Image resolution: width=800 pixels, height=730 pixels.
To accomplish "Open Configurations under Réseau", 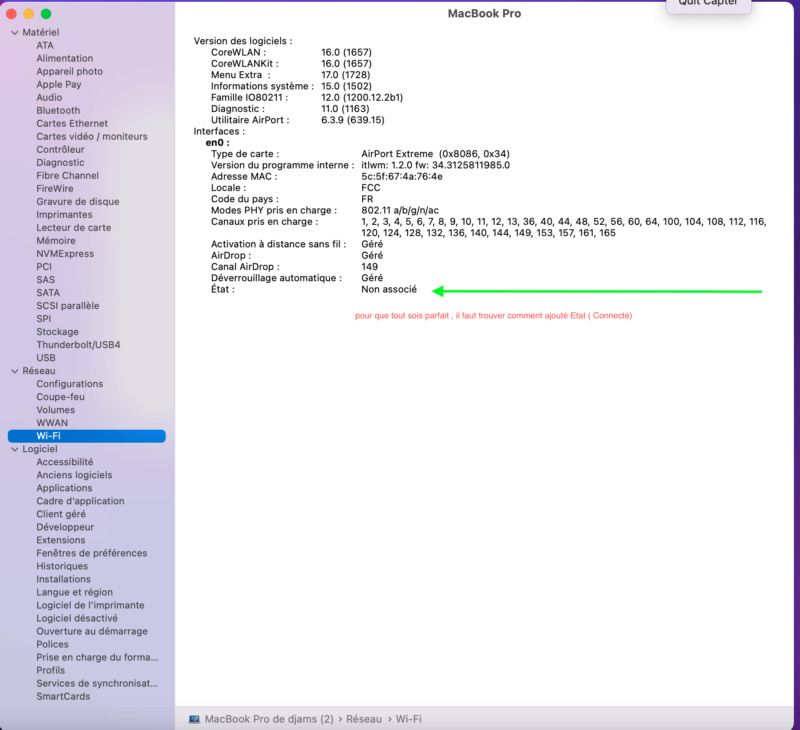I will click(x=69, y=384).
